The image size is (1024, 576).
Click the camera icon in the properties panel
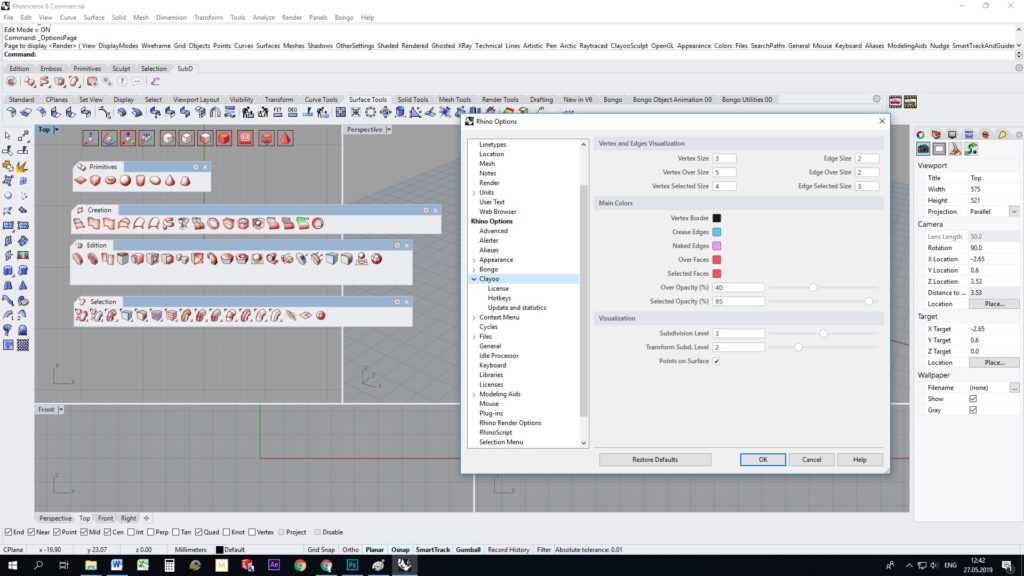point(924,149)
